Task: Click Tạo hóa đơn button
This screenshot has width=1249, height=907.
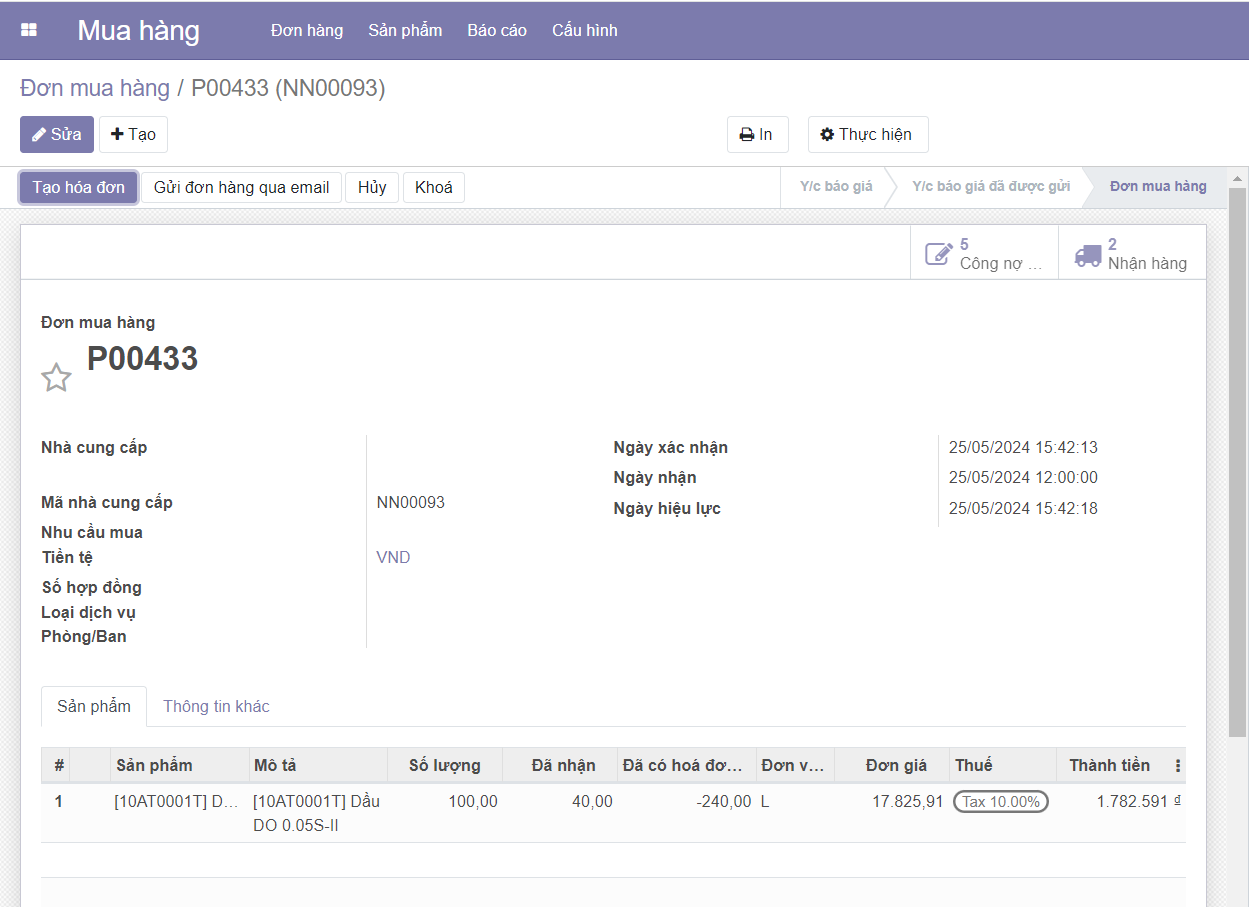Action: (x=79, y=188)
